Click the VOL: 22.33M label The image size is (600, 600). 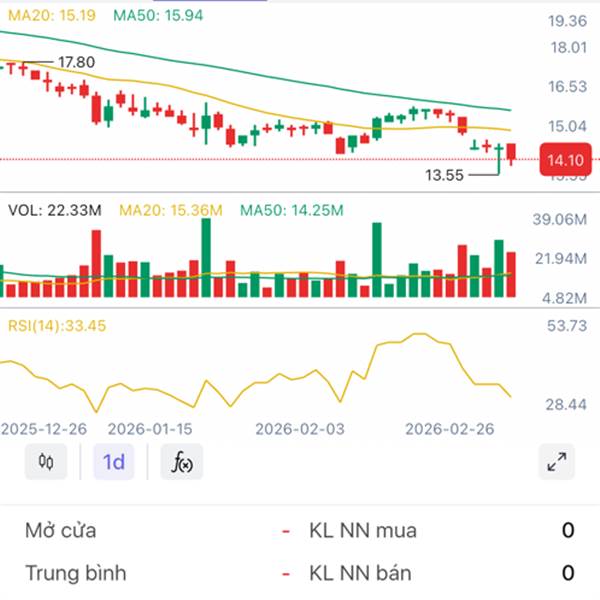[x=55, y=210]
